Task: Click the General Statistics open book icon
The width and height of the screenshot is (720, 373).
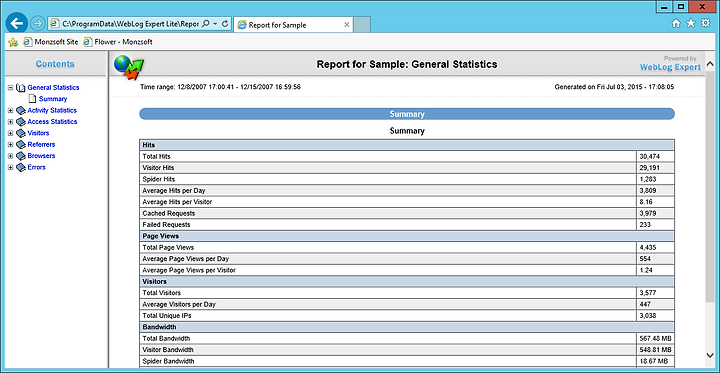Action: pyautogui.click(x=20, y=87)
